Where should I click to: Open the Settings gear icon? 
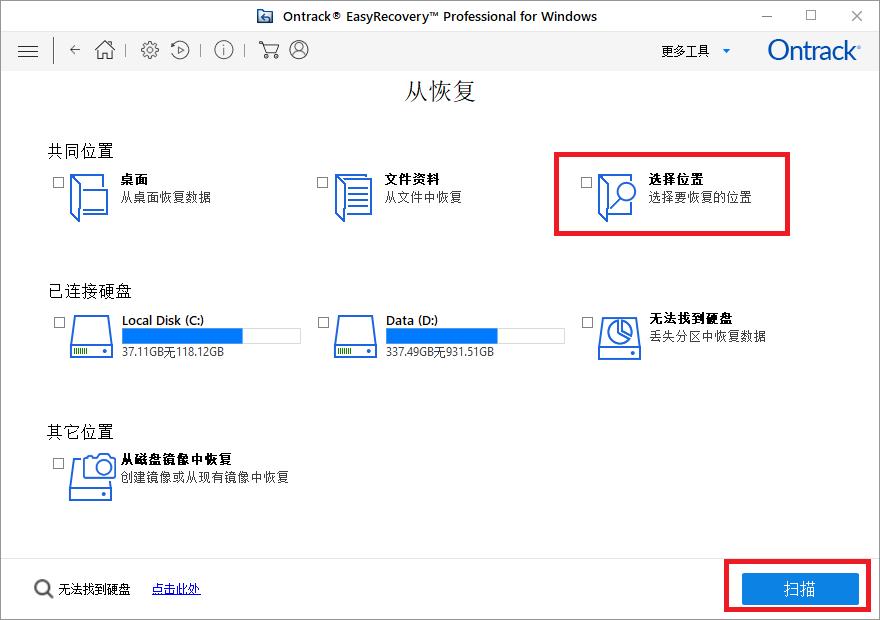click(x=149, y=49)
